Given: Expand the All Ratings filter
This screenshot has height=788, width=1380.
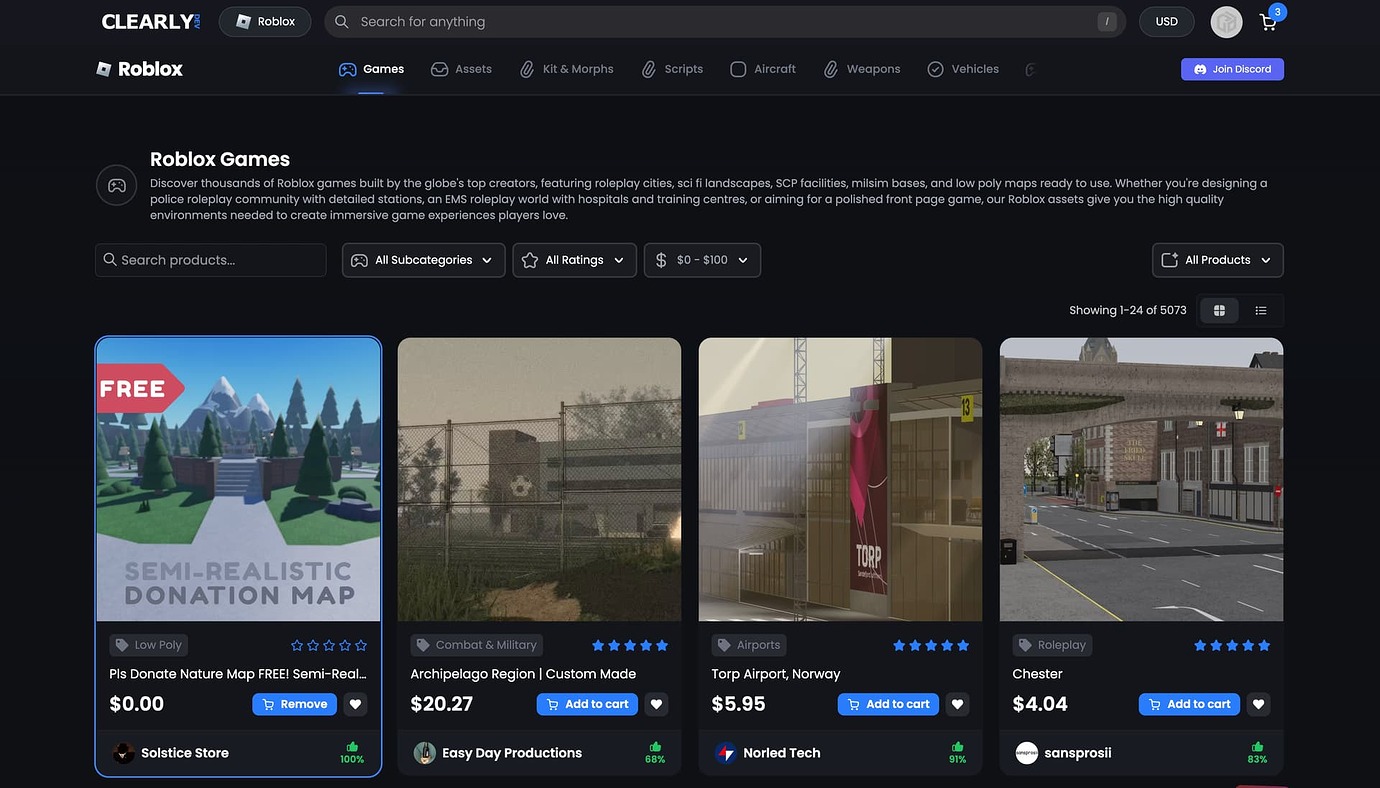Looking at the screenshot, I should [x=574, y=259].
